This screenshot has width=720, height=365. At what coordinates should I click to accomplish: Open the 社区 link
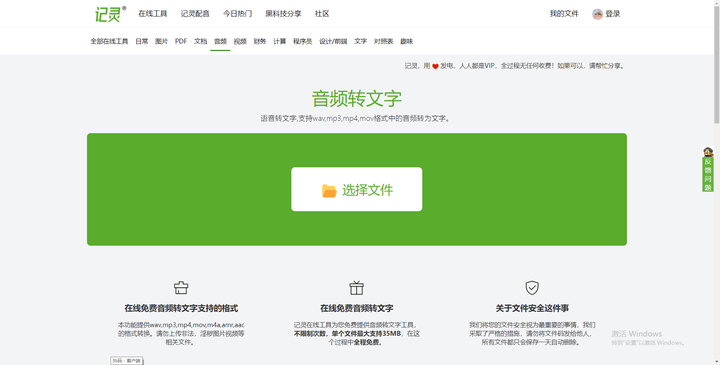click(x=322, y=14)
